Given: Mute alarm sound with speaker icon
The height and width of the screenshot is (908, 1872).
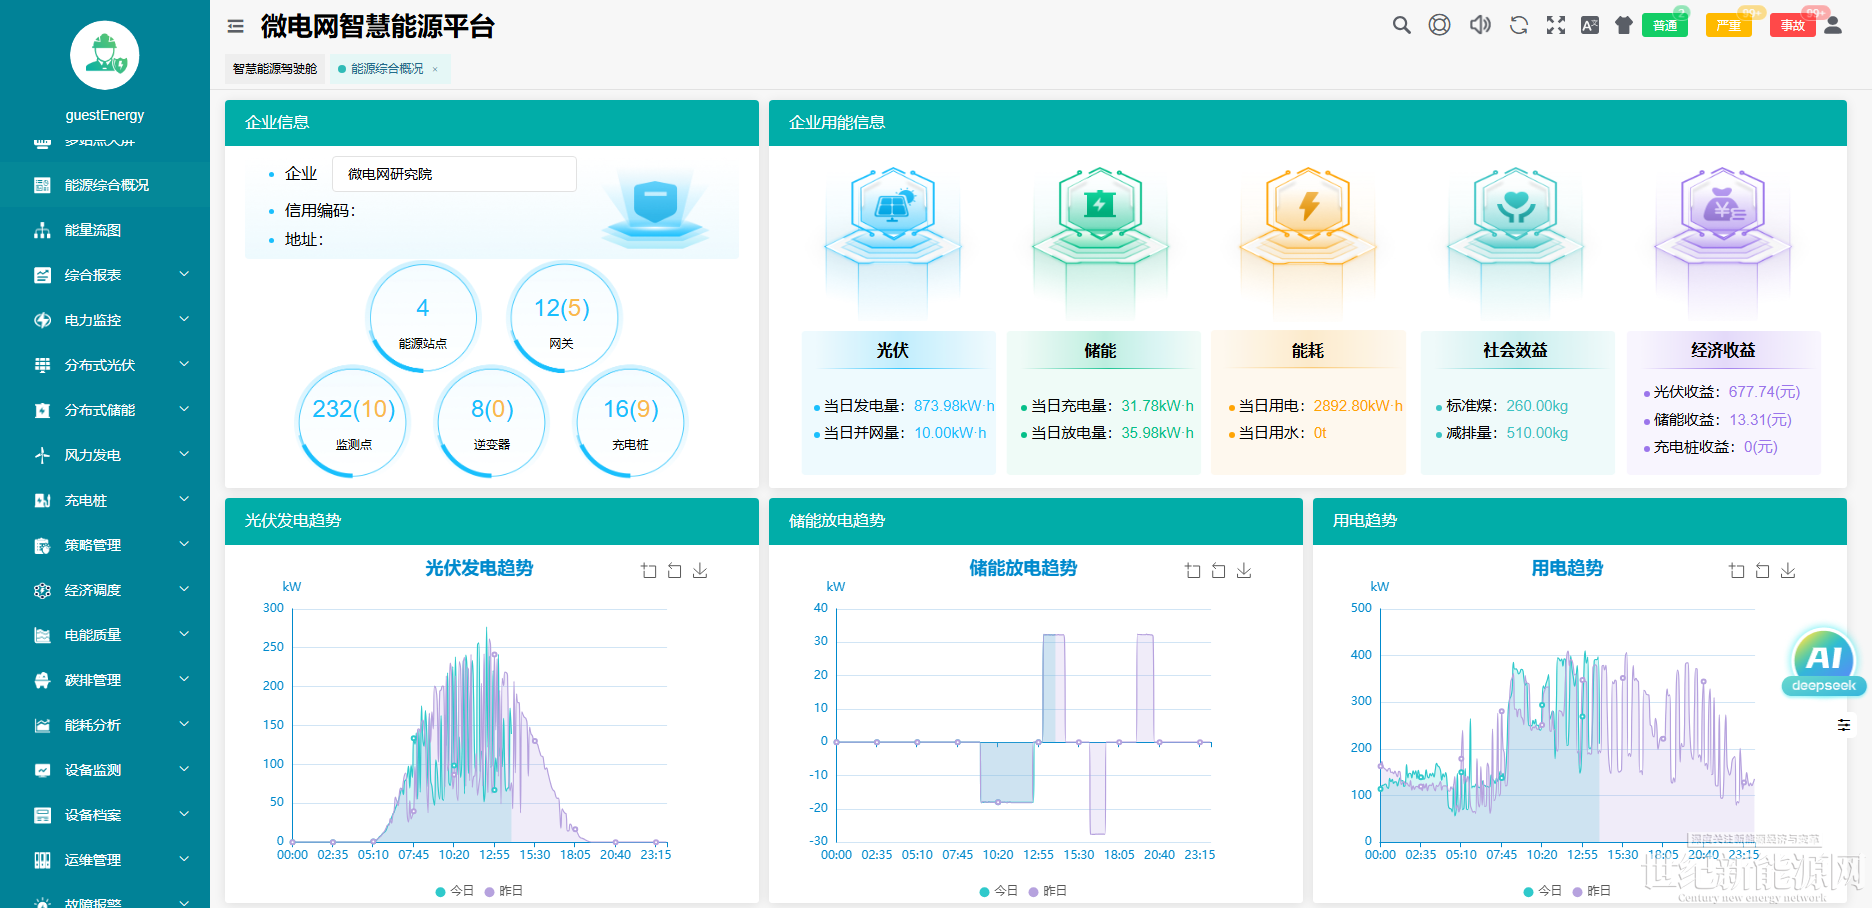Looking at the screenshot, I should coord(1480,25).
